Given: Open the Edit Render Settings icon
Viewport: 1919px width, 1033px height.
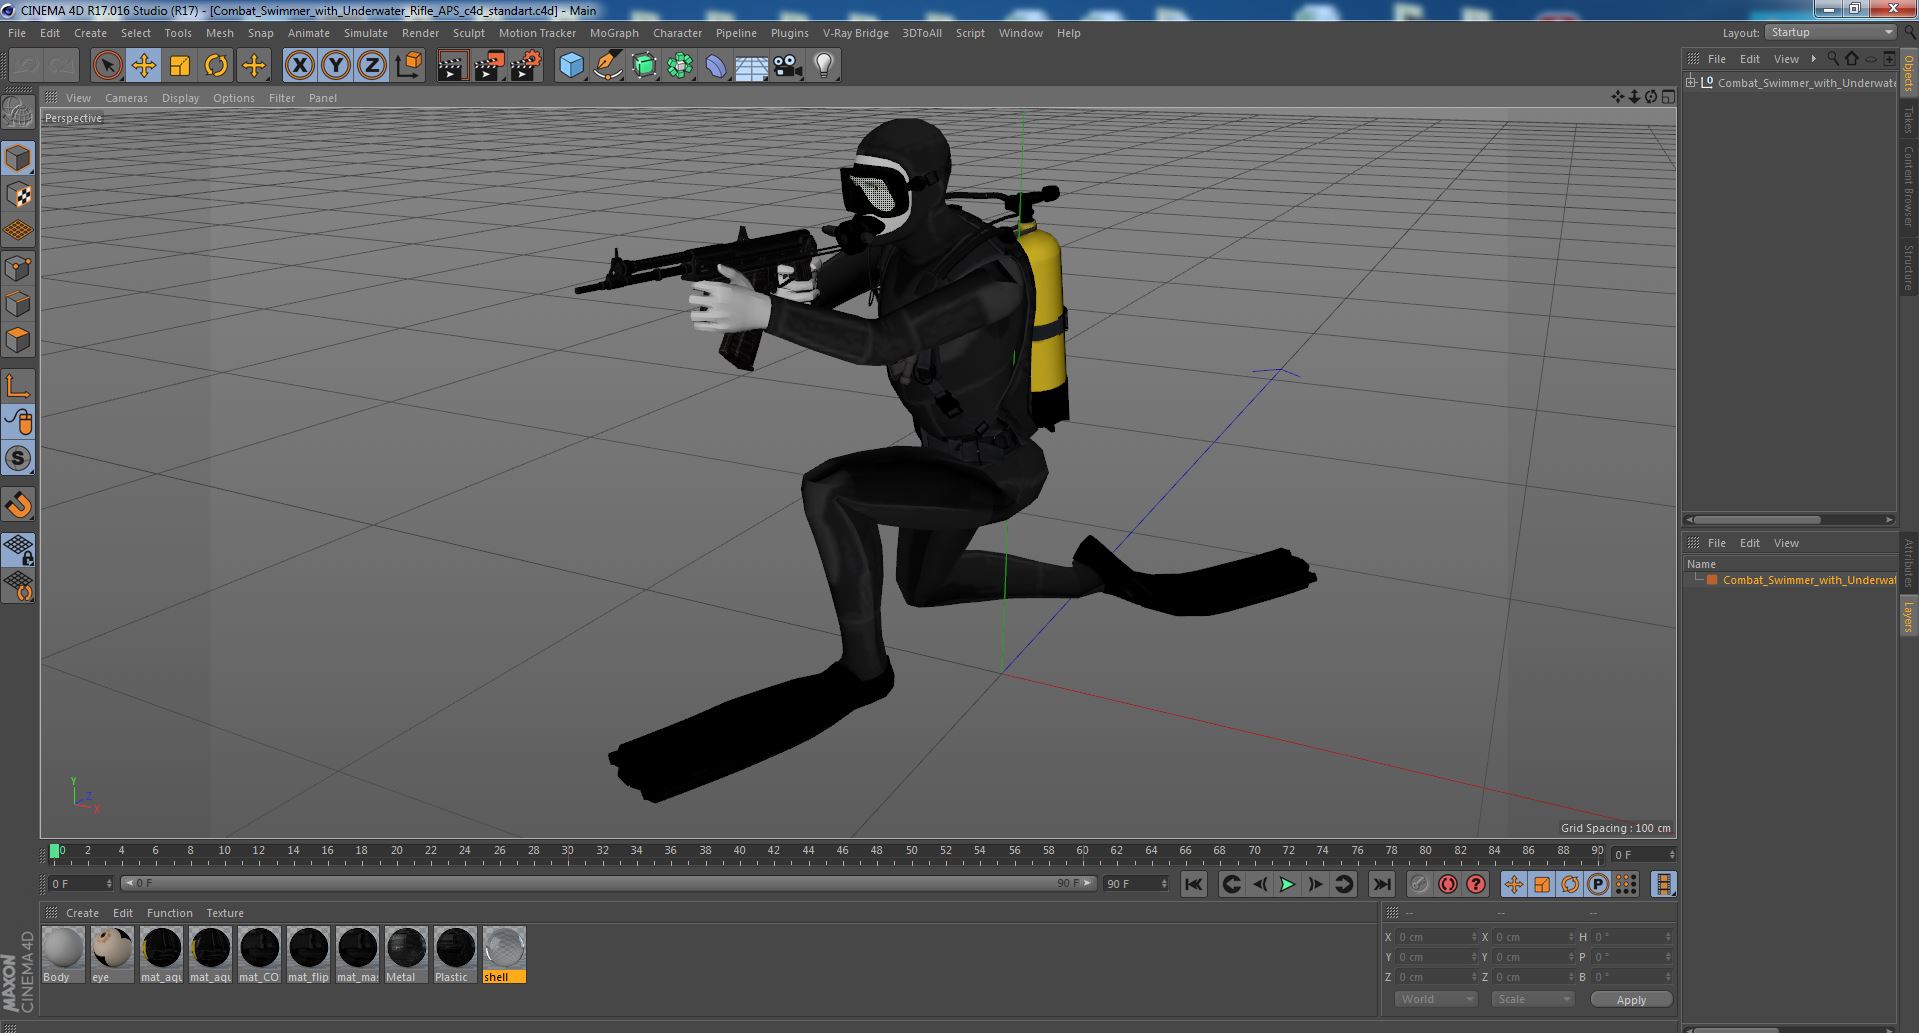Looking at the screenshot, I should pyautogui.click(x=526, y=66).
